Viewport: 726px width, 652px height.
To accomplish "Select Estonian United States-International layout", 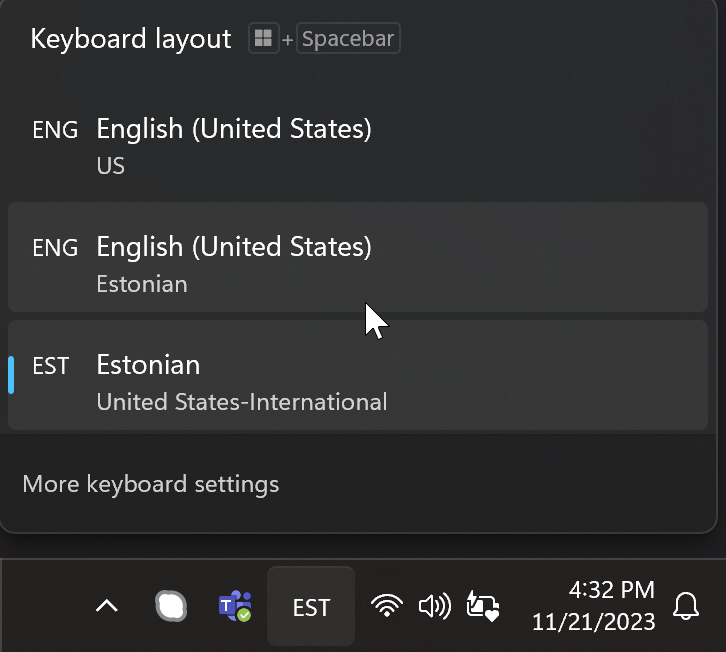I will point(358,375).
